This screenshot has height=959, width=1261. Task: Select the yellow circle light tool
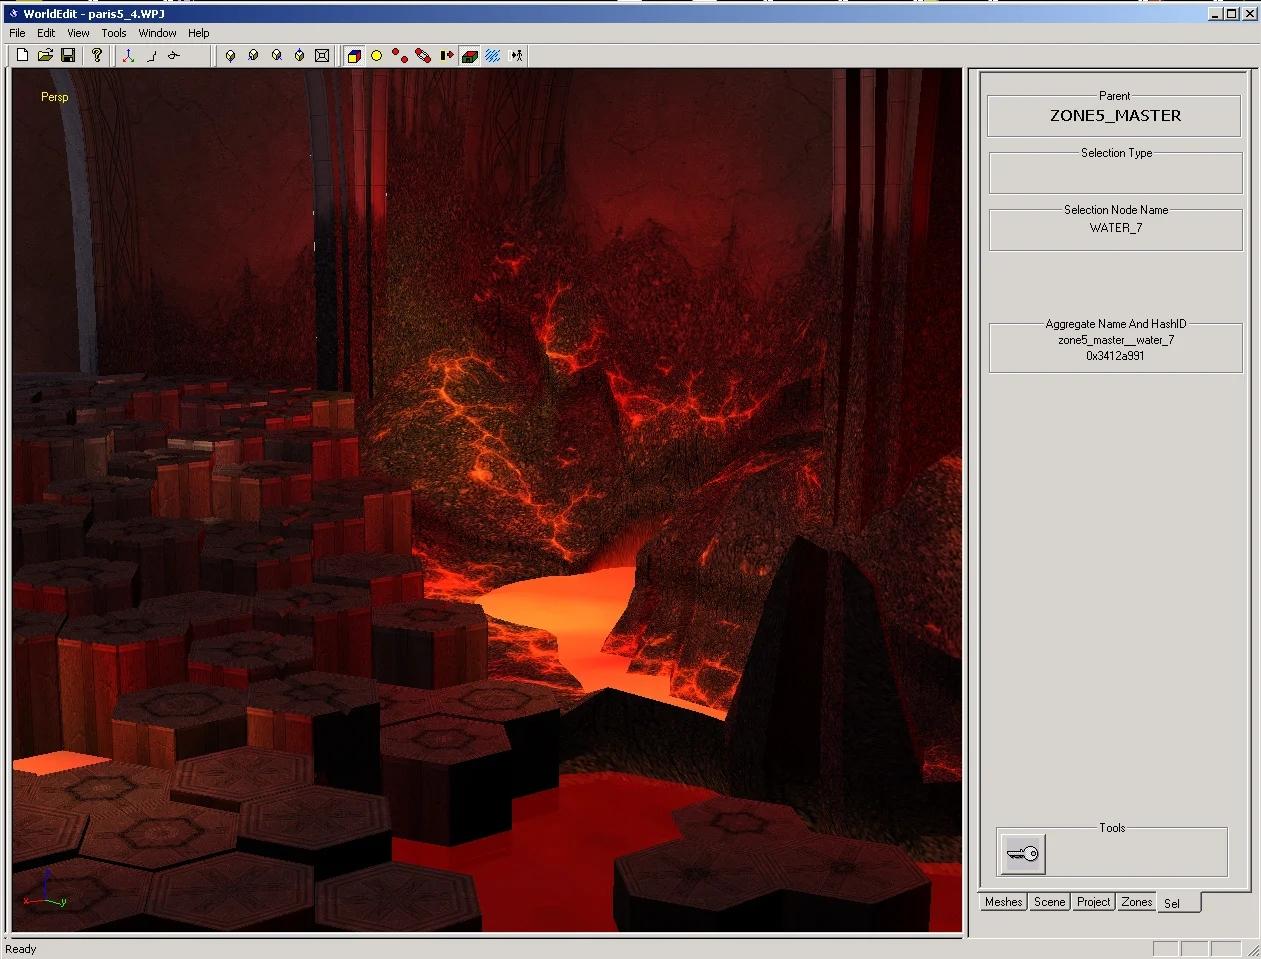coord(377,55)
